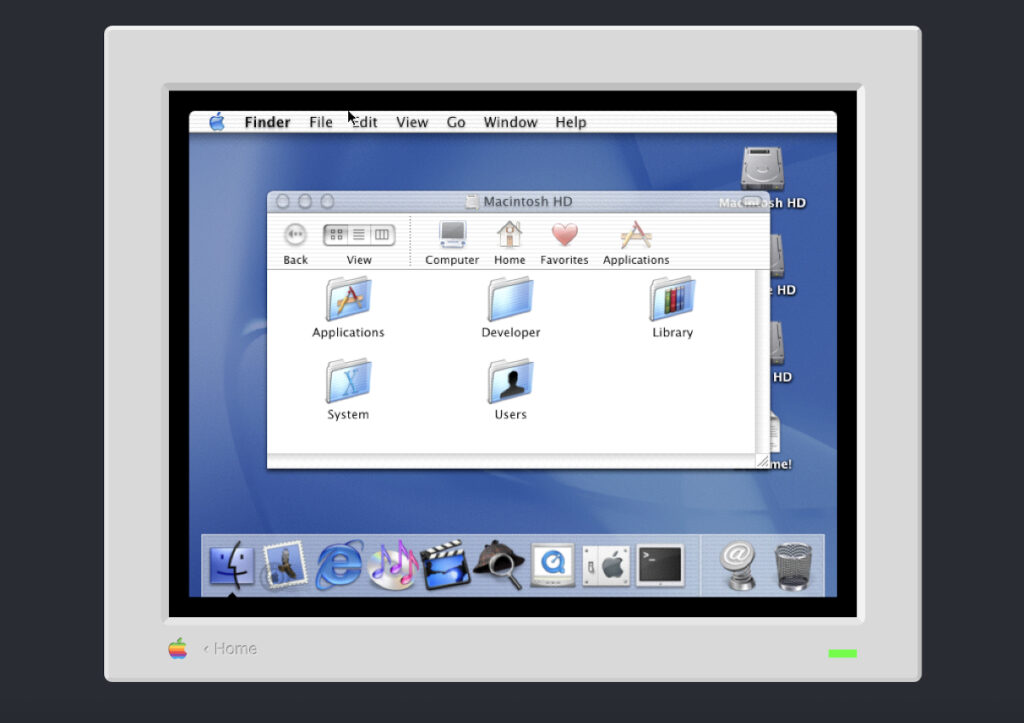Open System Preferences from the Dock
Viewport: 1024px width, 723px height.
coord(606,566)
